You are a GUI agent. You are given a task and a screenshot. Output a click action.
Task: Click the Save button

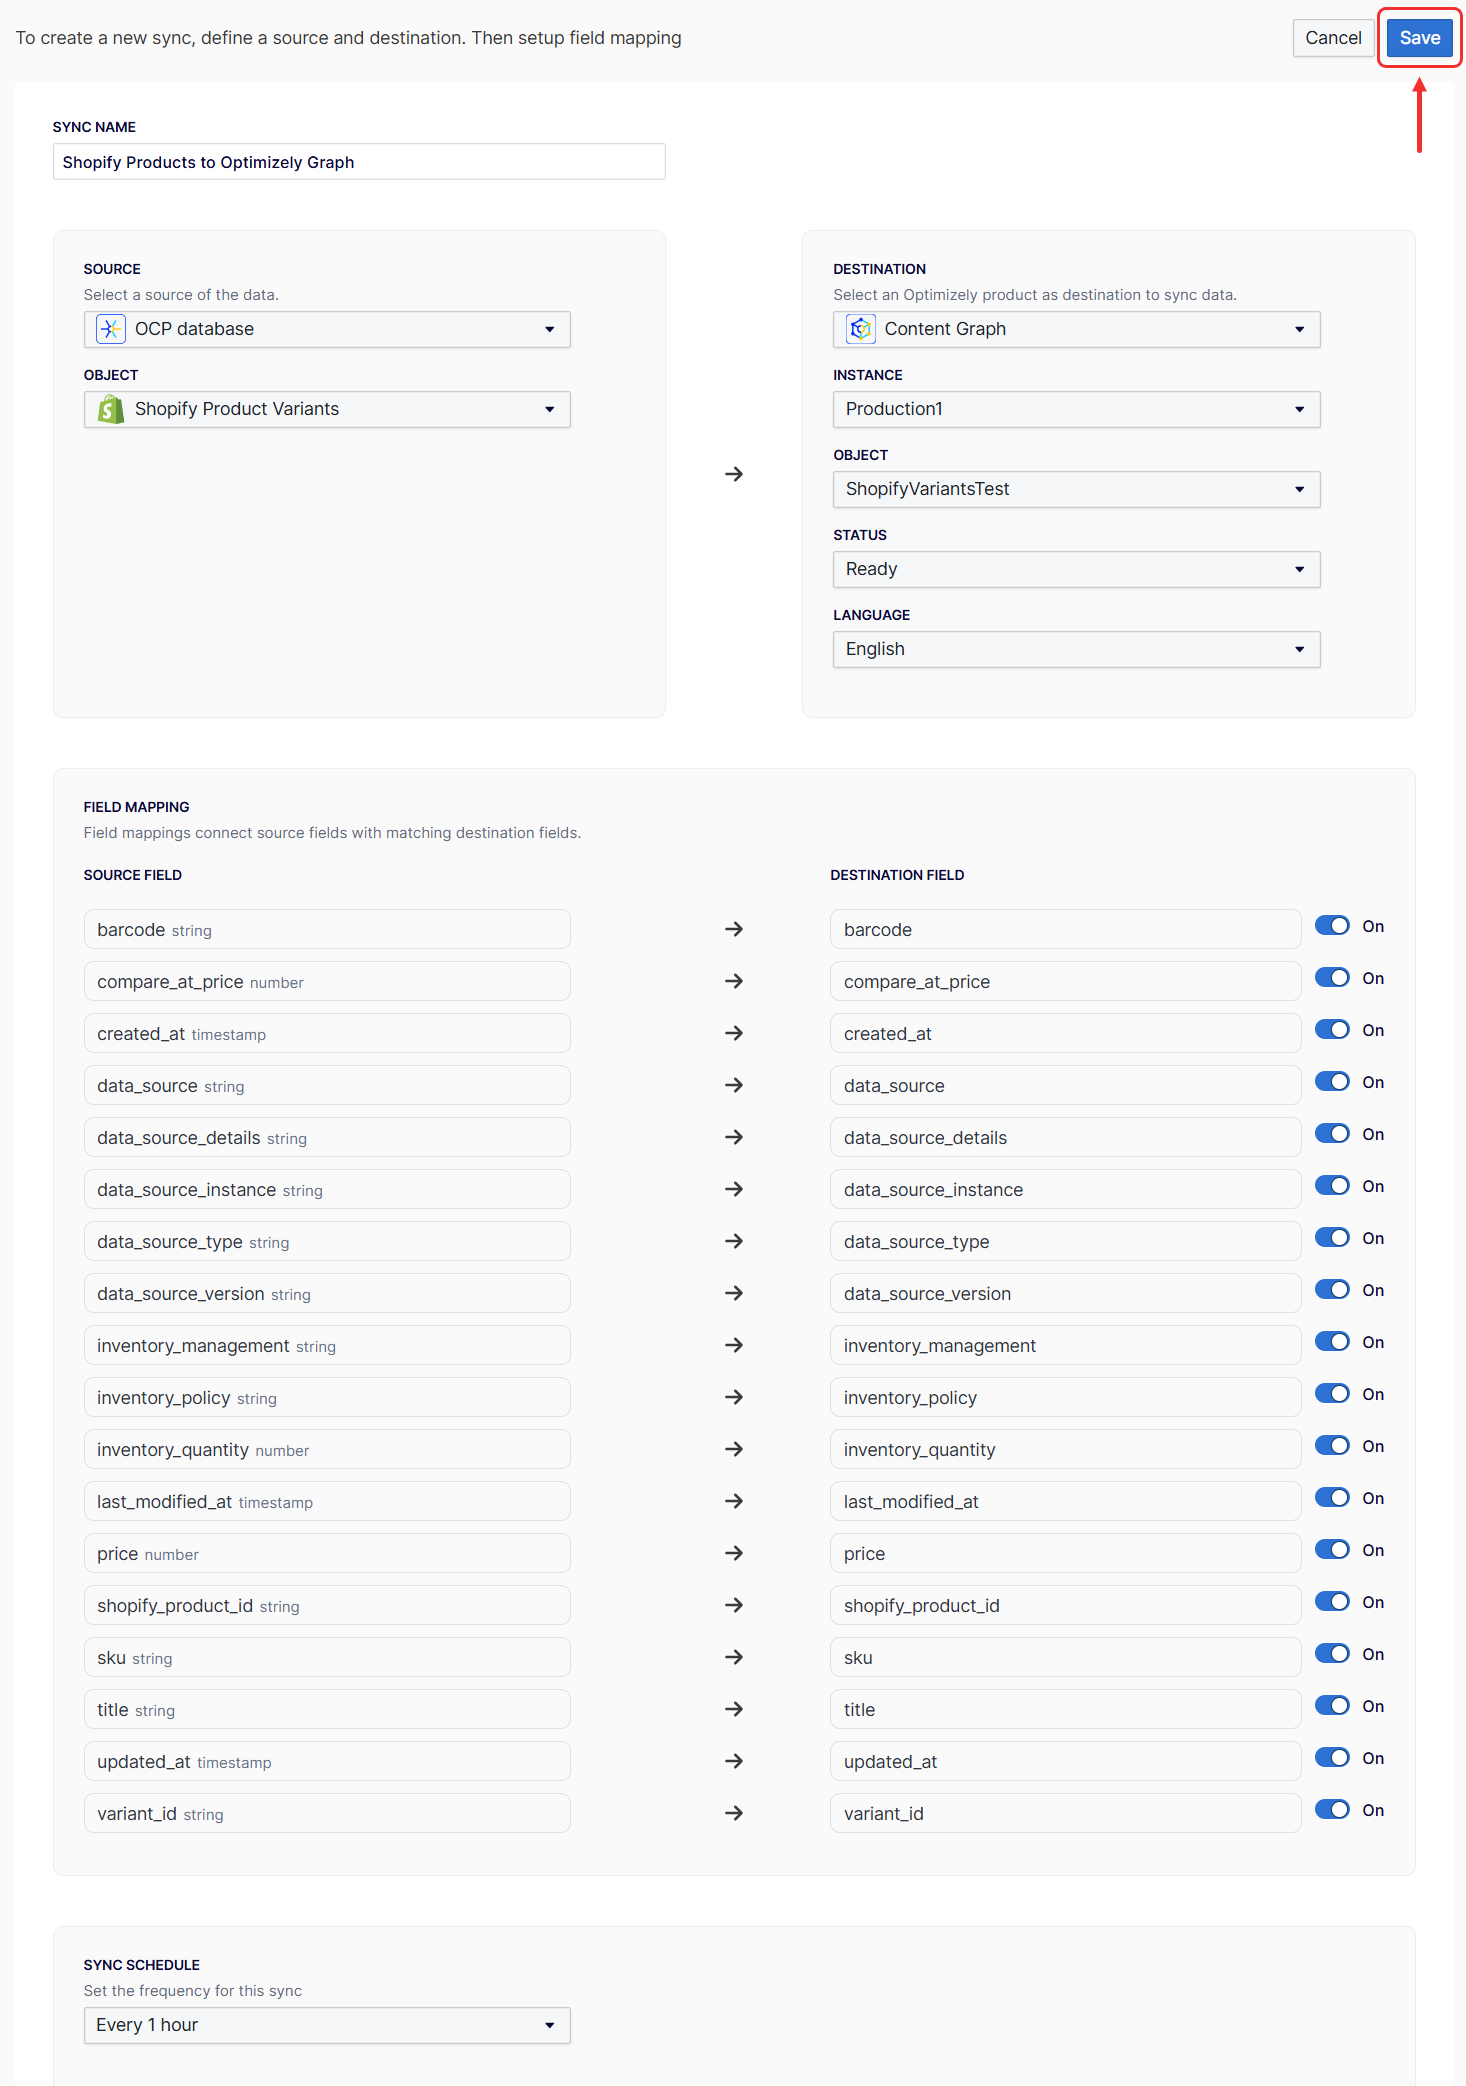click(x=1419, y=38)
